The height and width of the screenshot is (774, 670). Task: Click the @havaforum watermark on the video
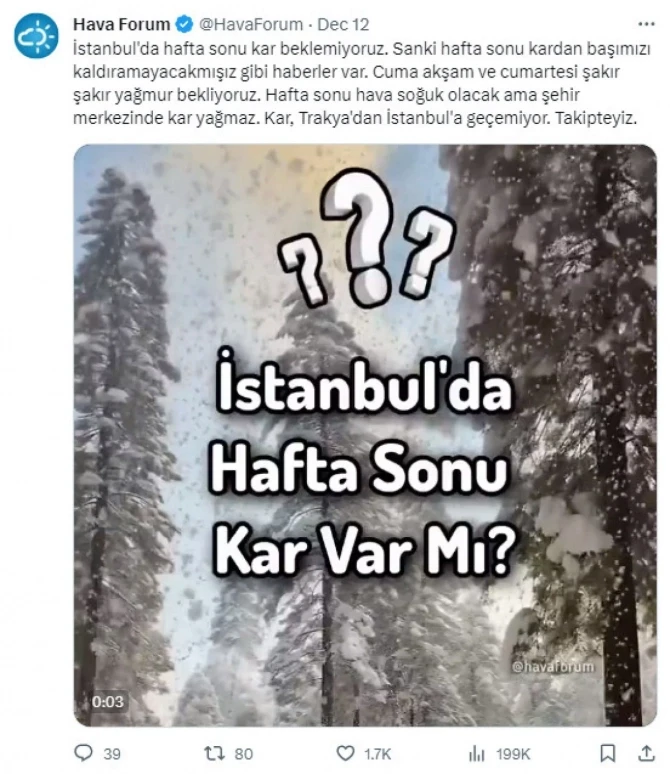[553, 667]
